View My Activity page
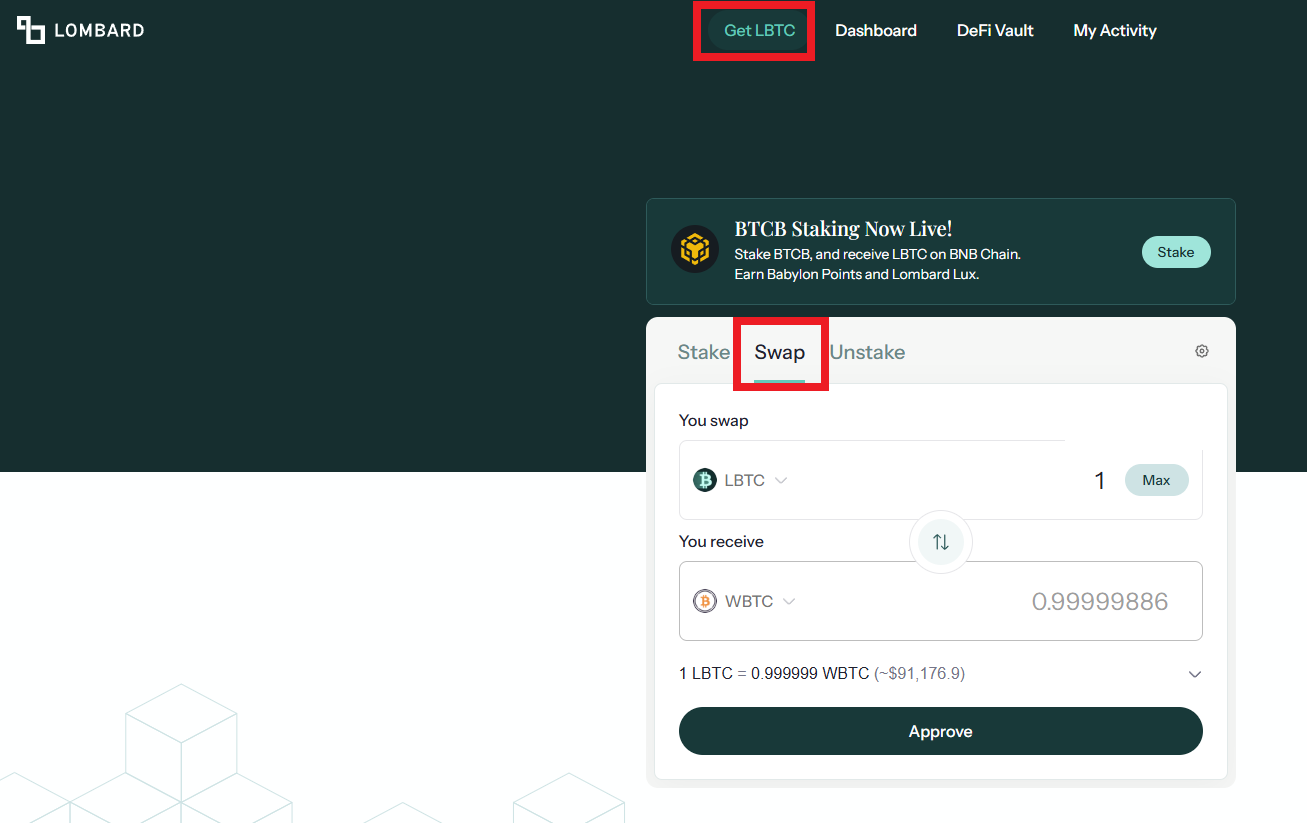The height and width of the screenshot is (823, 1307). click(1115, 31)
